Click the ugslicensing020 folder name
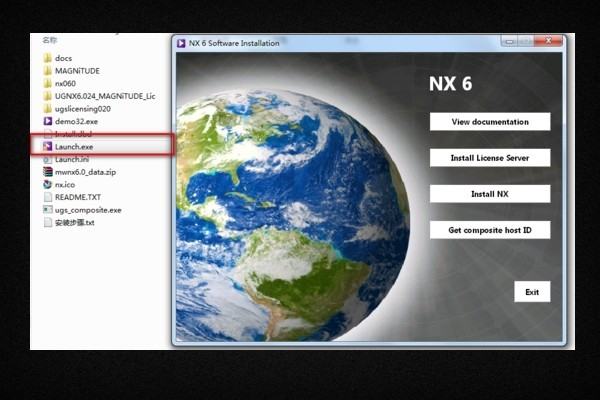 [x=83, y=109]
